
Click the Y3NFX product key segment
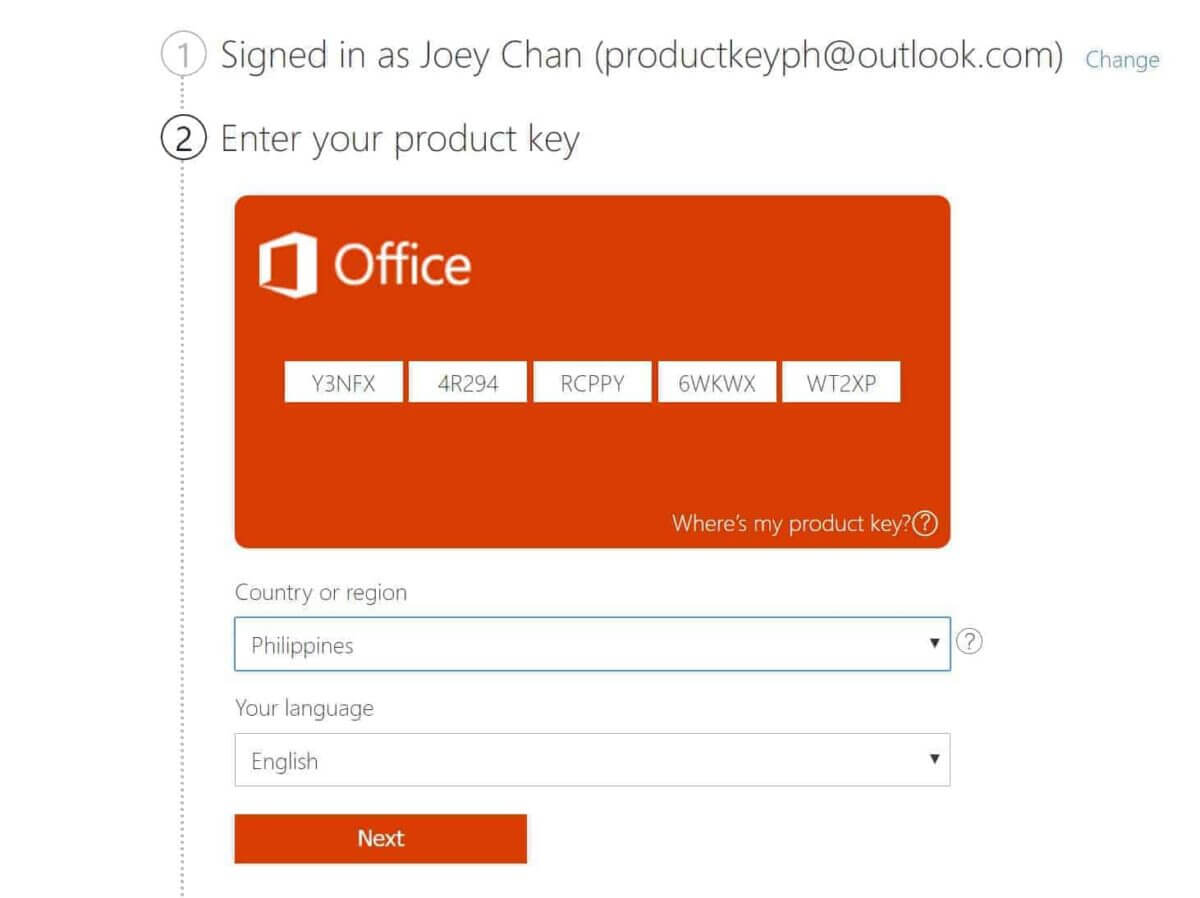pyautogui.click(x=343, y=381)
